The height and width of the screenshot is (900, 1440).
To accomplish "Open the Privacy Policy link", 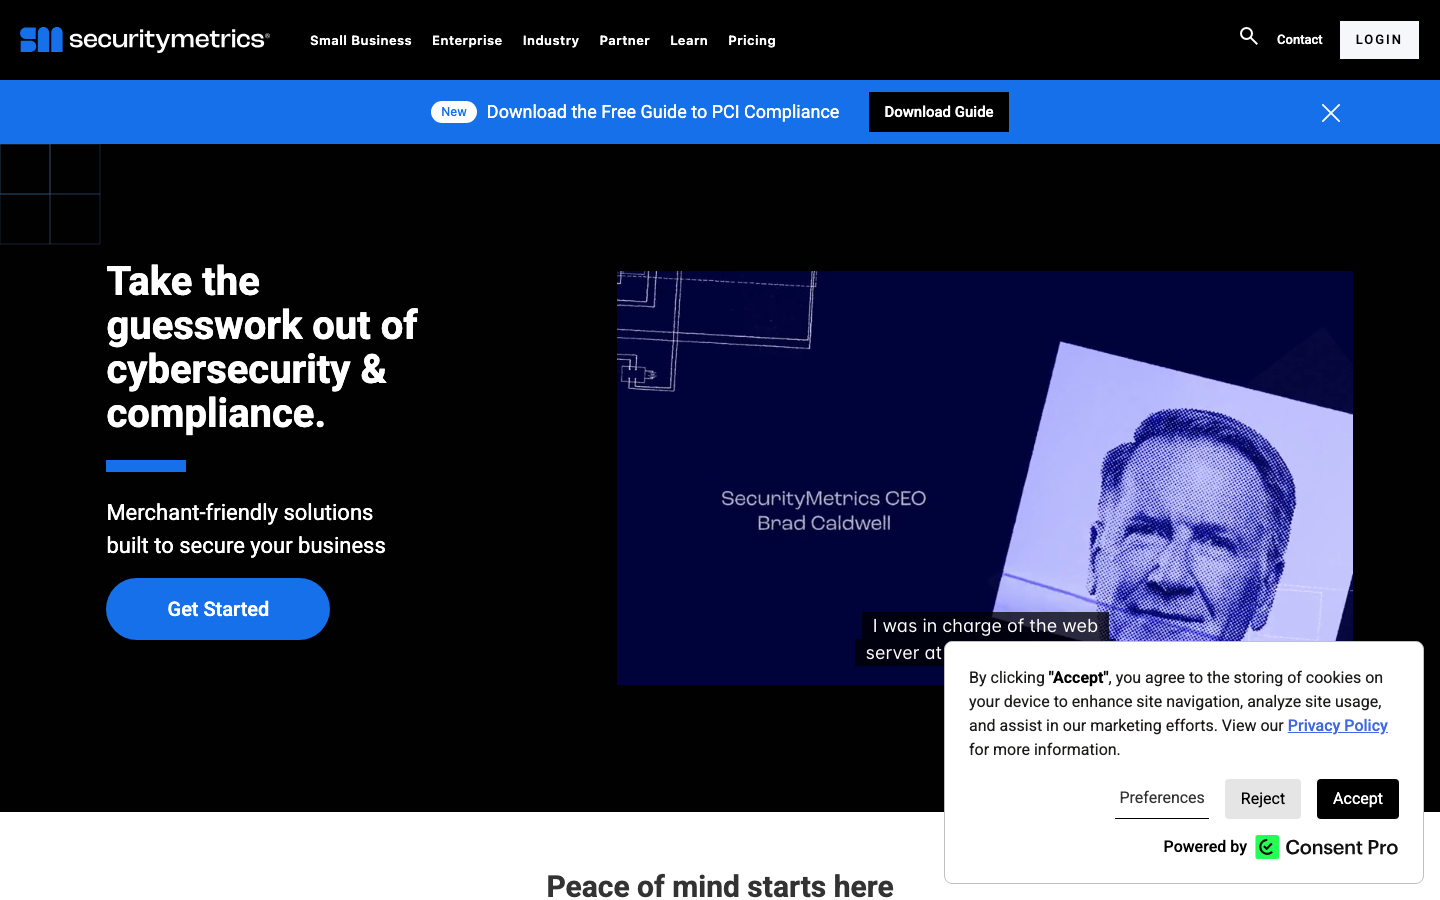I will click(x=1338, y=725).
